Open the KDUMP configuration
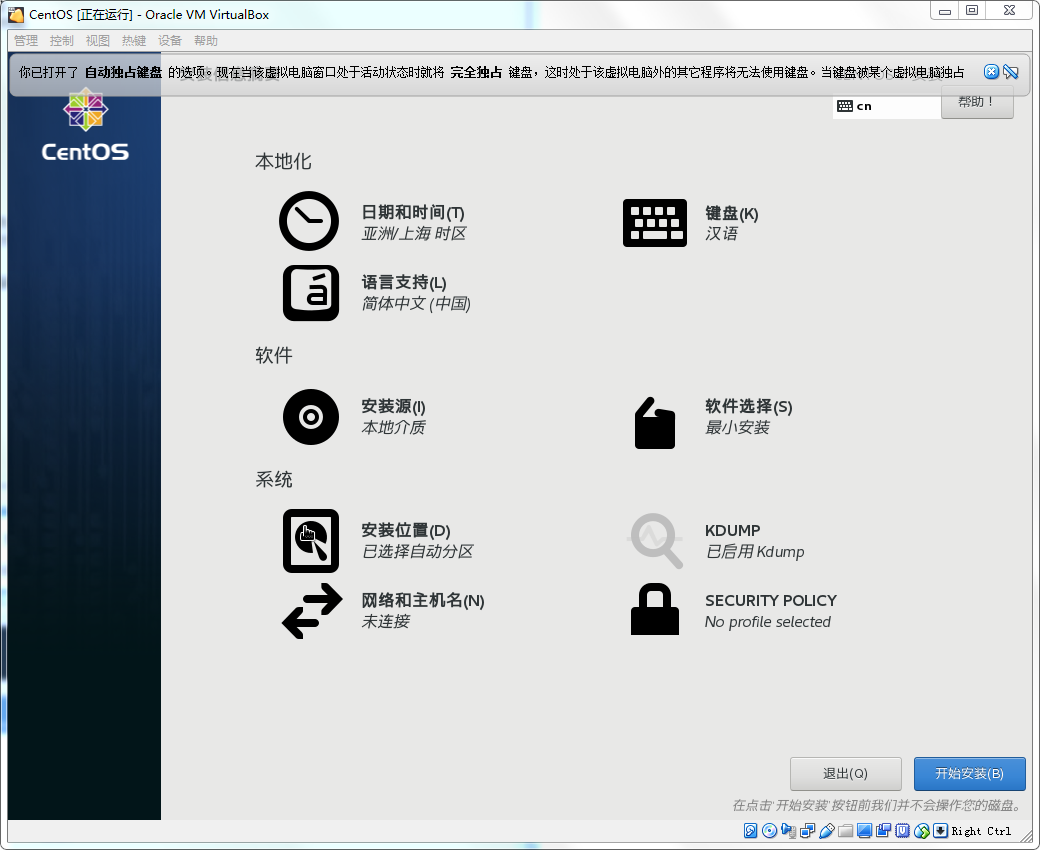1040x850 pixels. [733, 530]
